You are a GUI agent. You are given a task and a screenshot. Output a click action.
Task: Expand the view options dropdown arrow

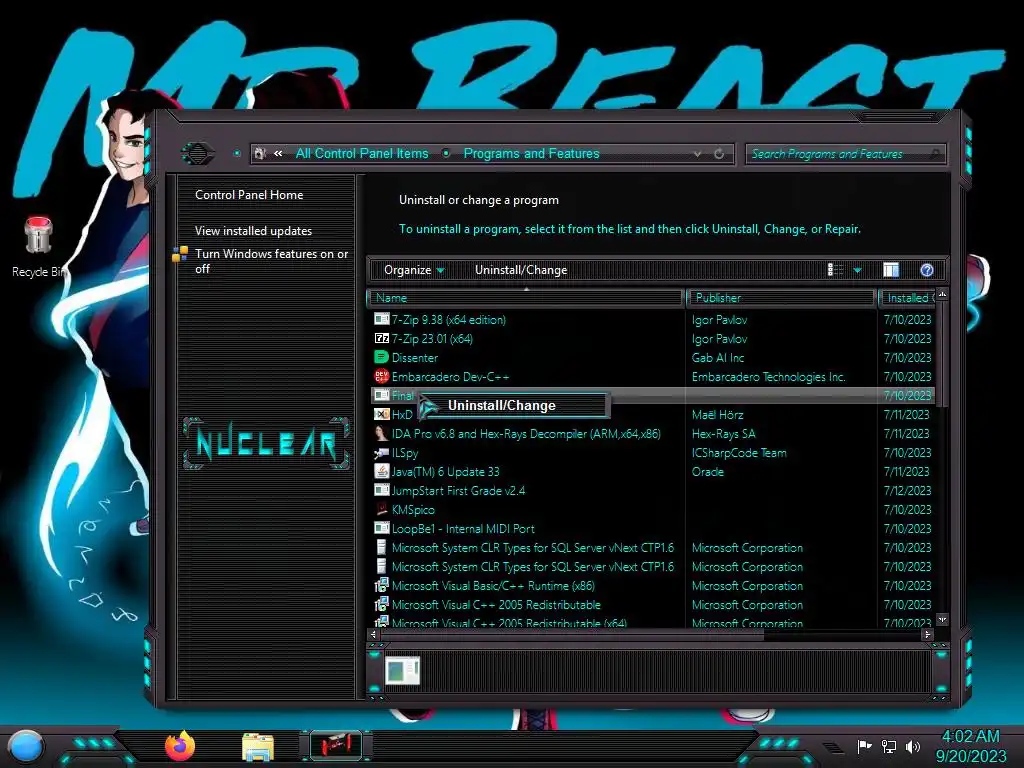857,270
